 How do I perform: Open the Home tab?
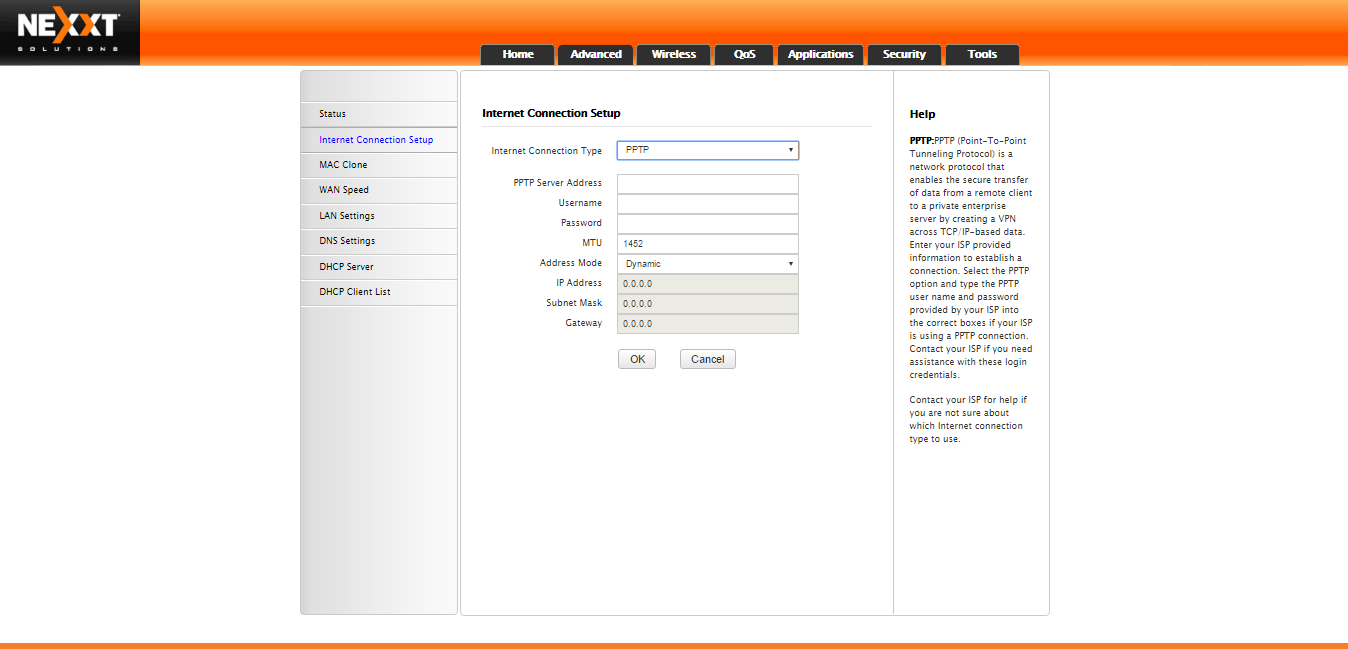coord(518,55)
